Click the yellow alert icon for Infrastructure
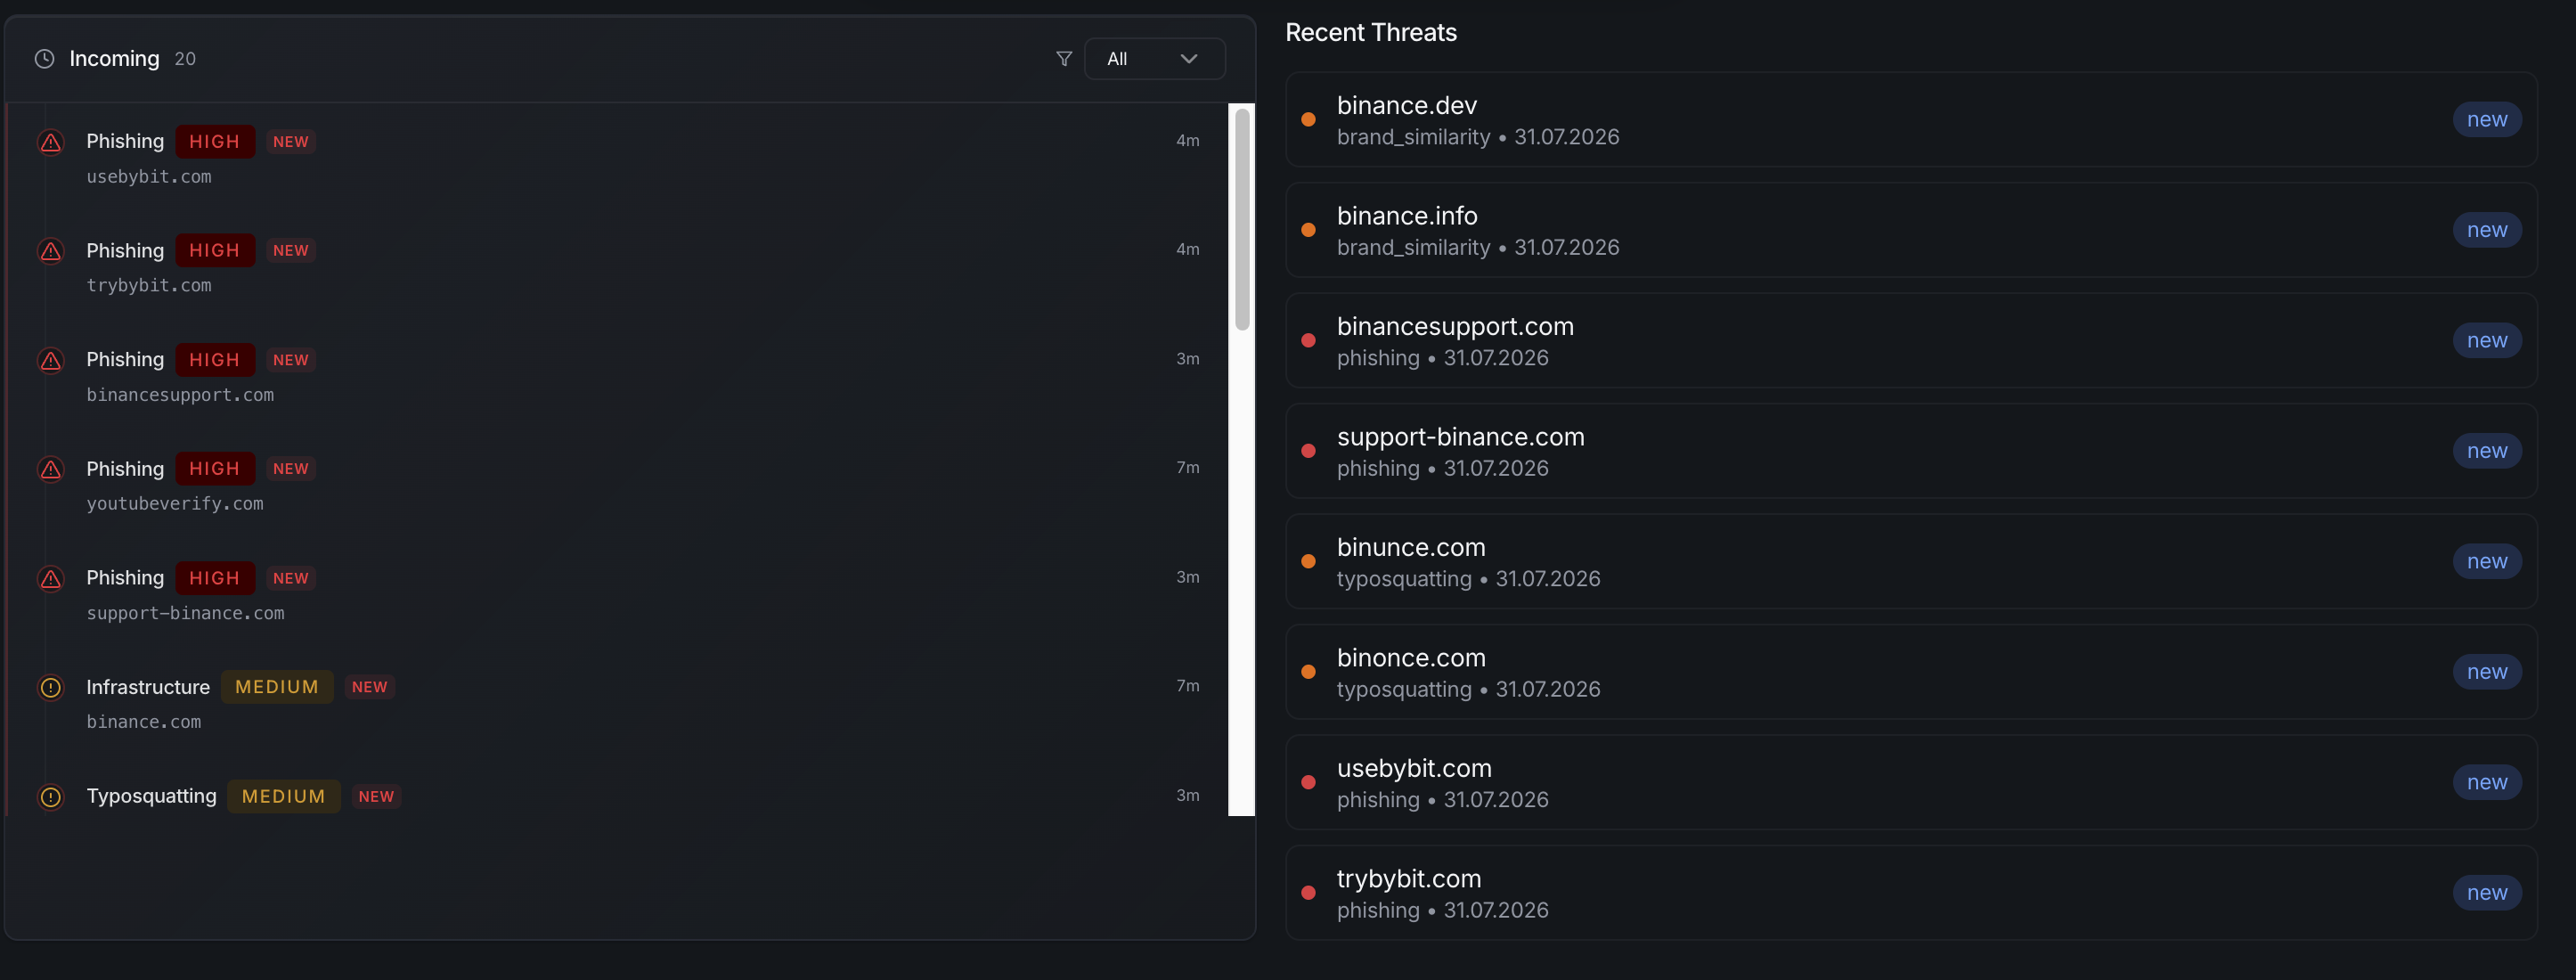The width and height of the screenshot is (2576, 980). [x=51, y=687]
